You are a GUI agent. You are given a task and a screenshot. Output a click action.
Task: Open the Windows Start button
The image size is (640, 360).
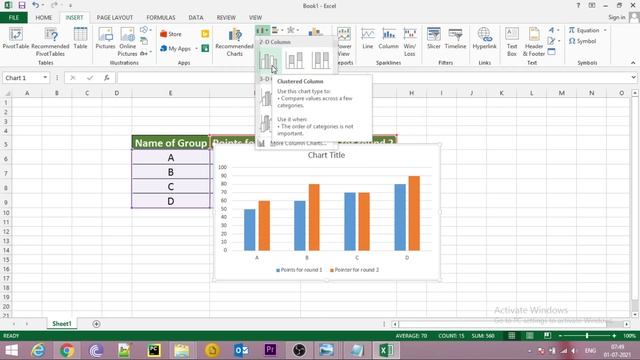11,350
